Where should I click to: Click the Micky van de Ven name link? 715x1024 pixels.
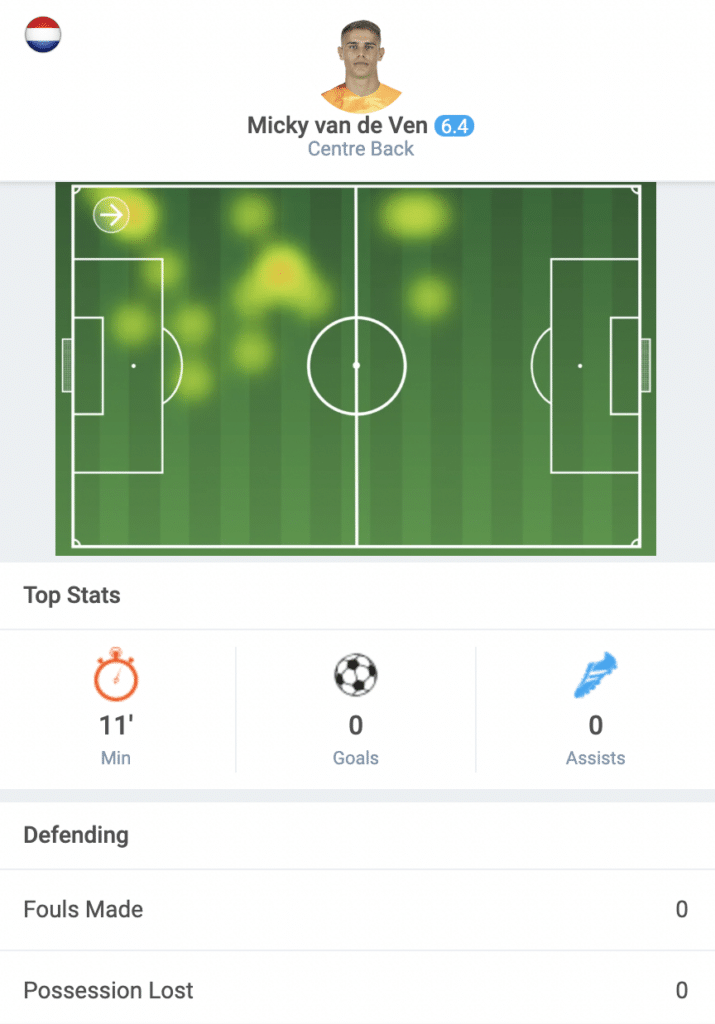point(337,125)
